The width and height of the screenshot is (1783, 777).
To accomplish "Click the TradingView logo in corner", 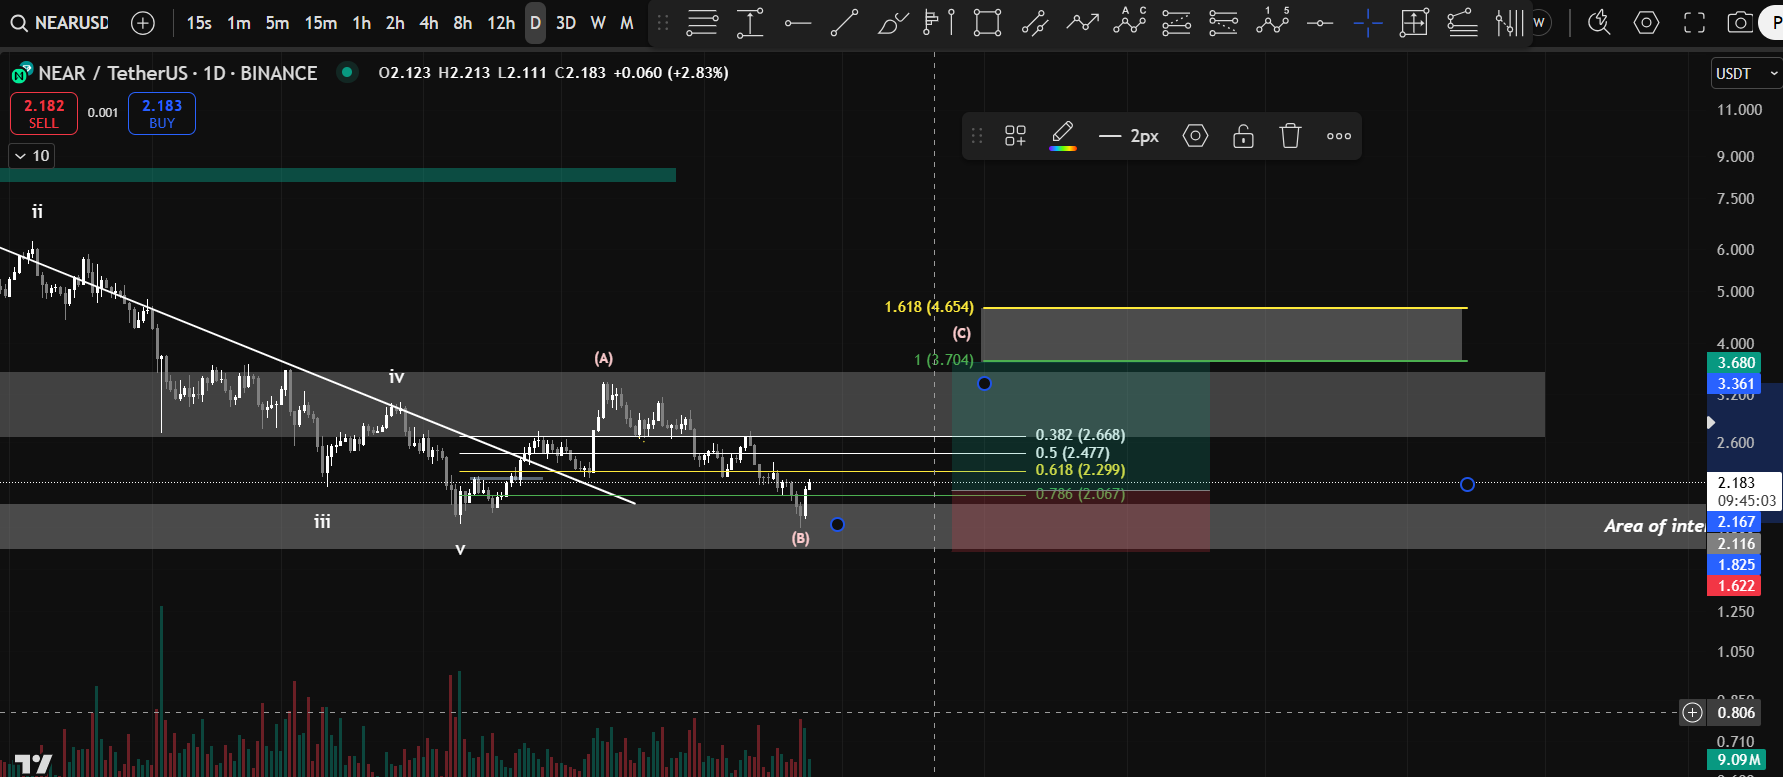I will (x=33, y=765).
